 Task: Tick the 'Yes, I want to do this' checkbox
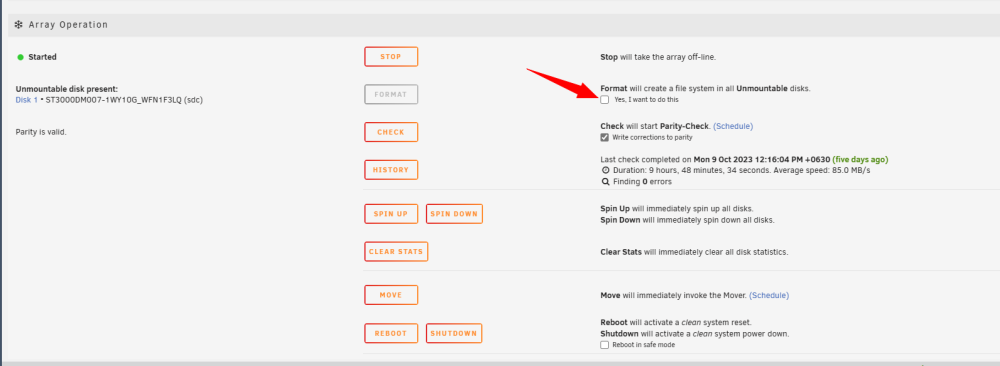click(x=605, y=100)
